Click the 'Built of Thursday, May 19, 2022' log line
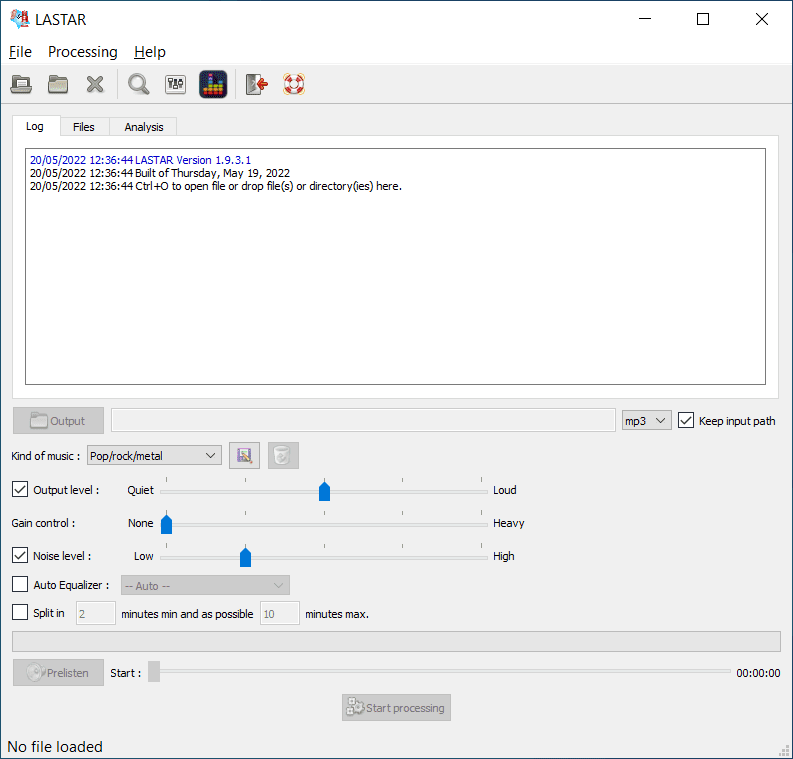 pos(160,173)
